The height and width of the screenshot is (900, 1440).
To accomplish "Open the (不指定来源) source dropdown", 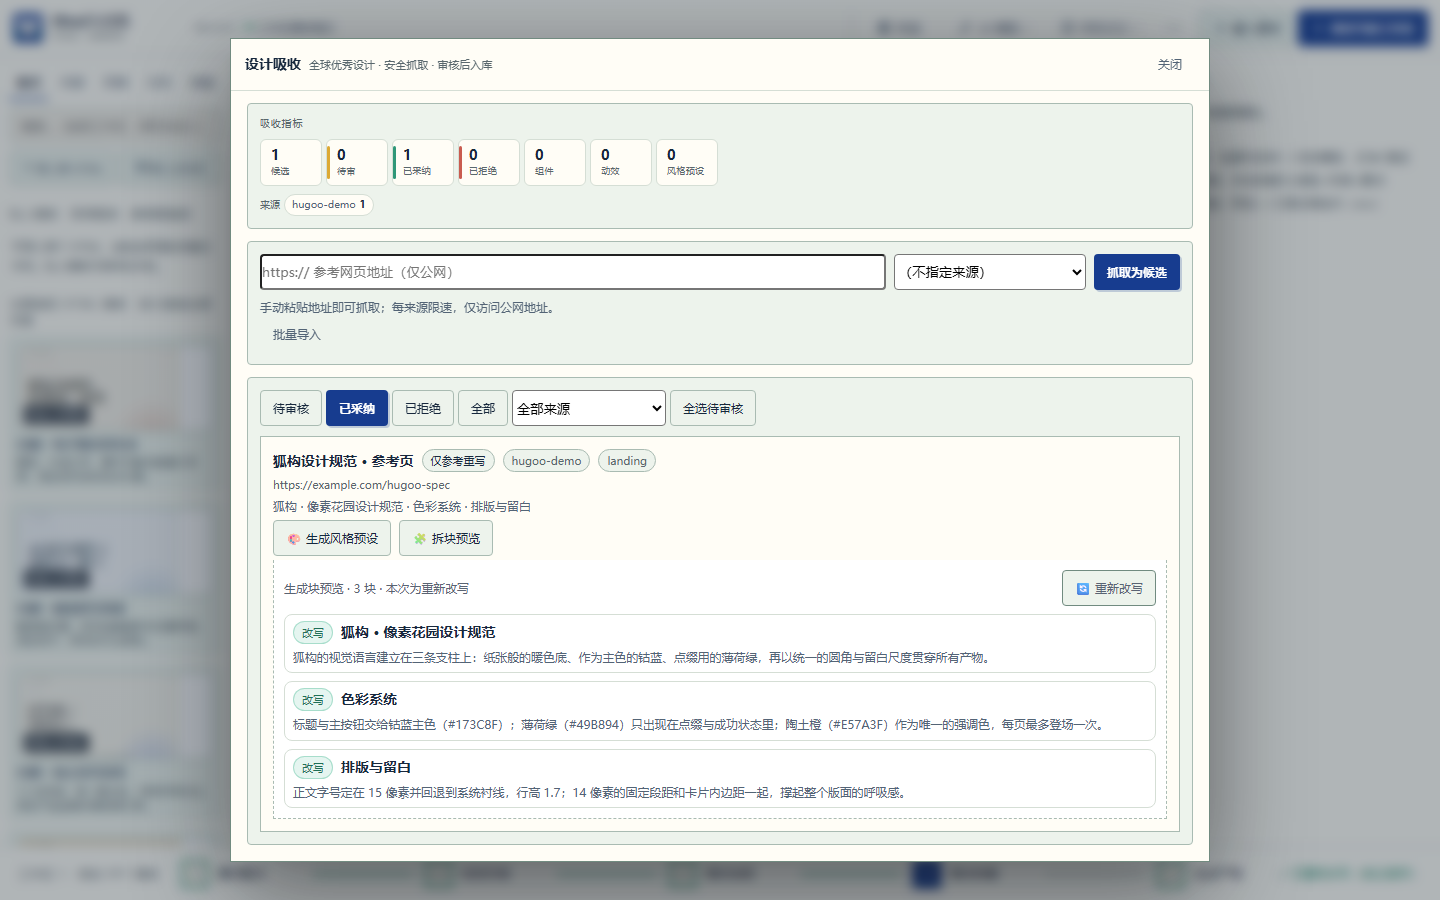I will coord(990,272).
